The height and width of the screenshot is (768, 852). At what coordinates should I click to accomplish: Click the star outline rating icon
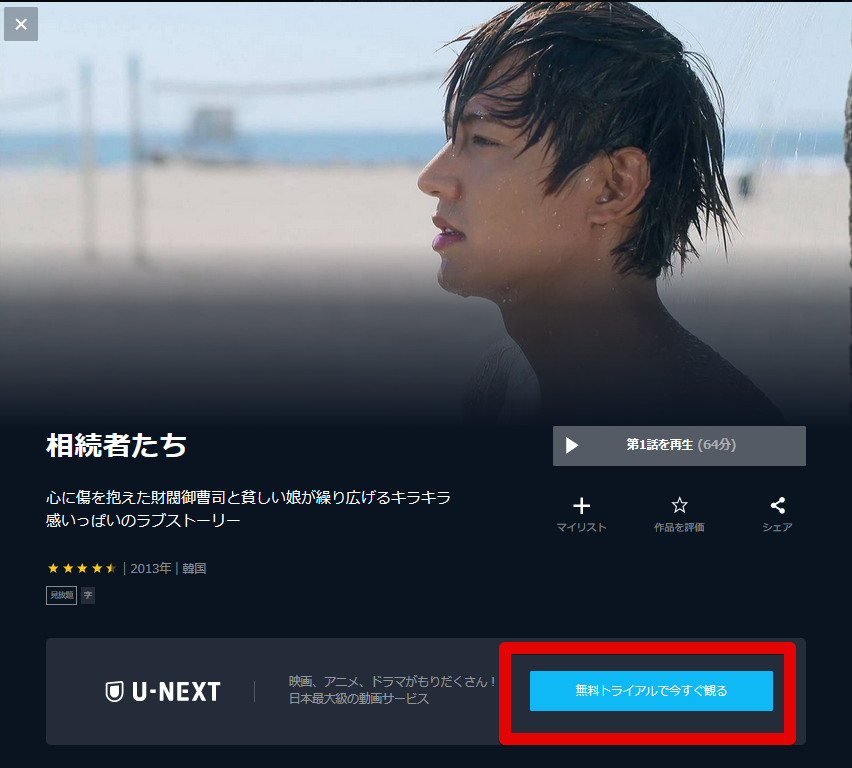point(679,505)
